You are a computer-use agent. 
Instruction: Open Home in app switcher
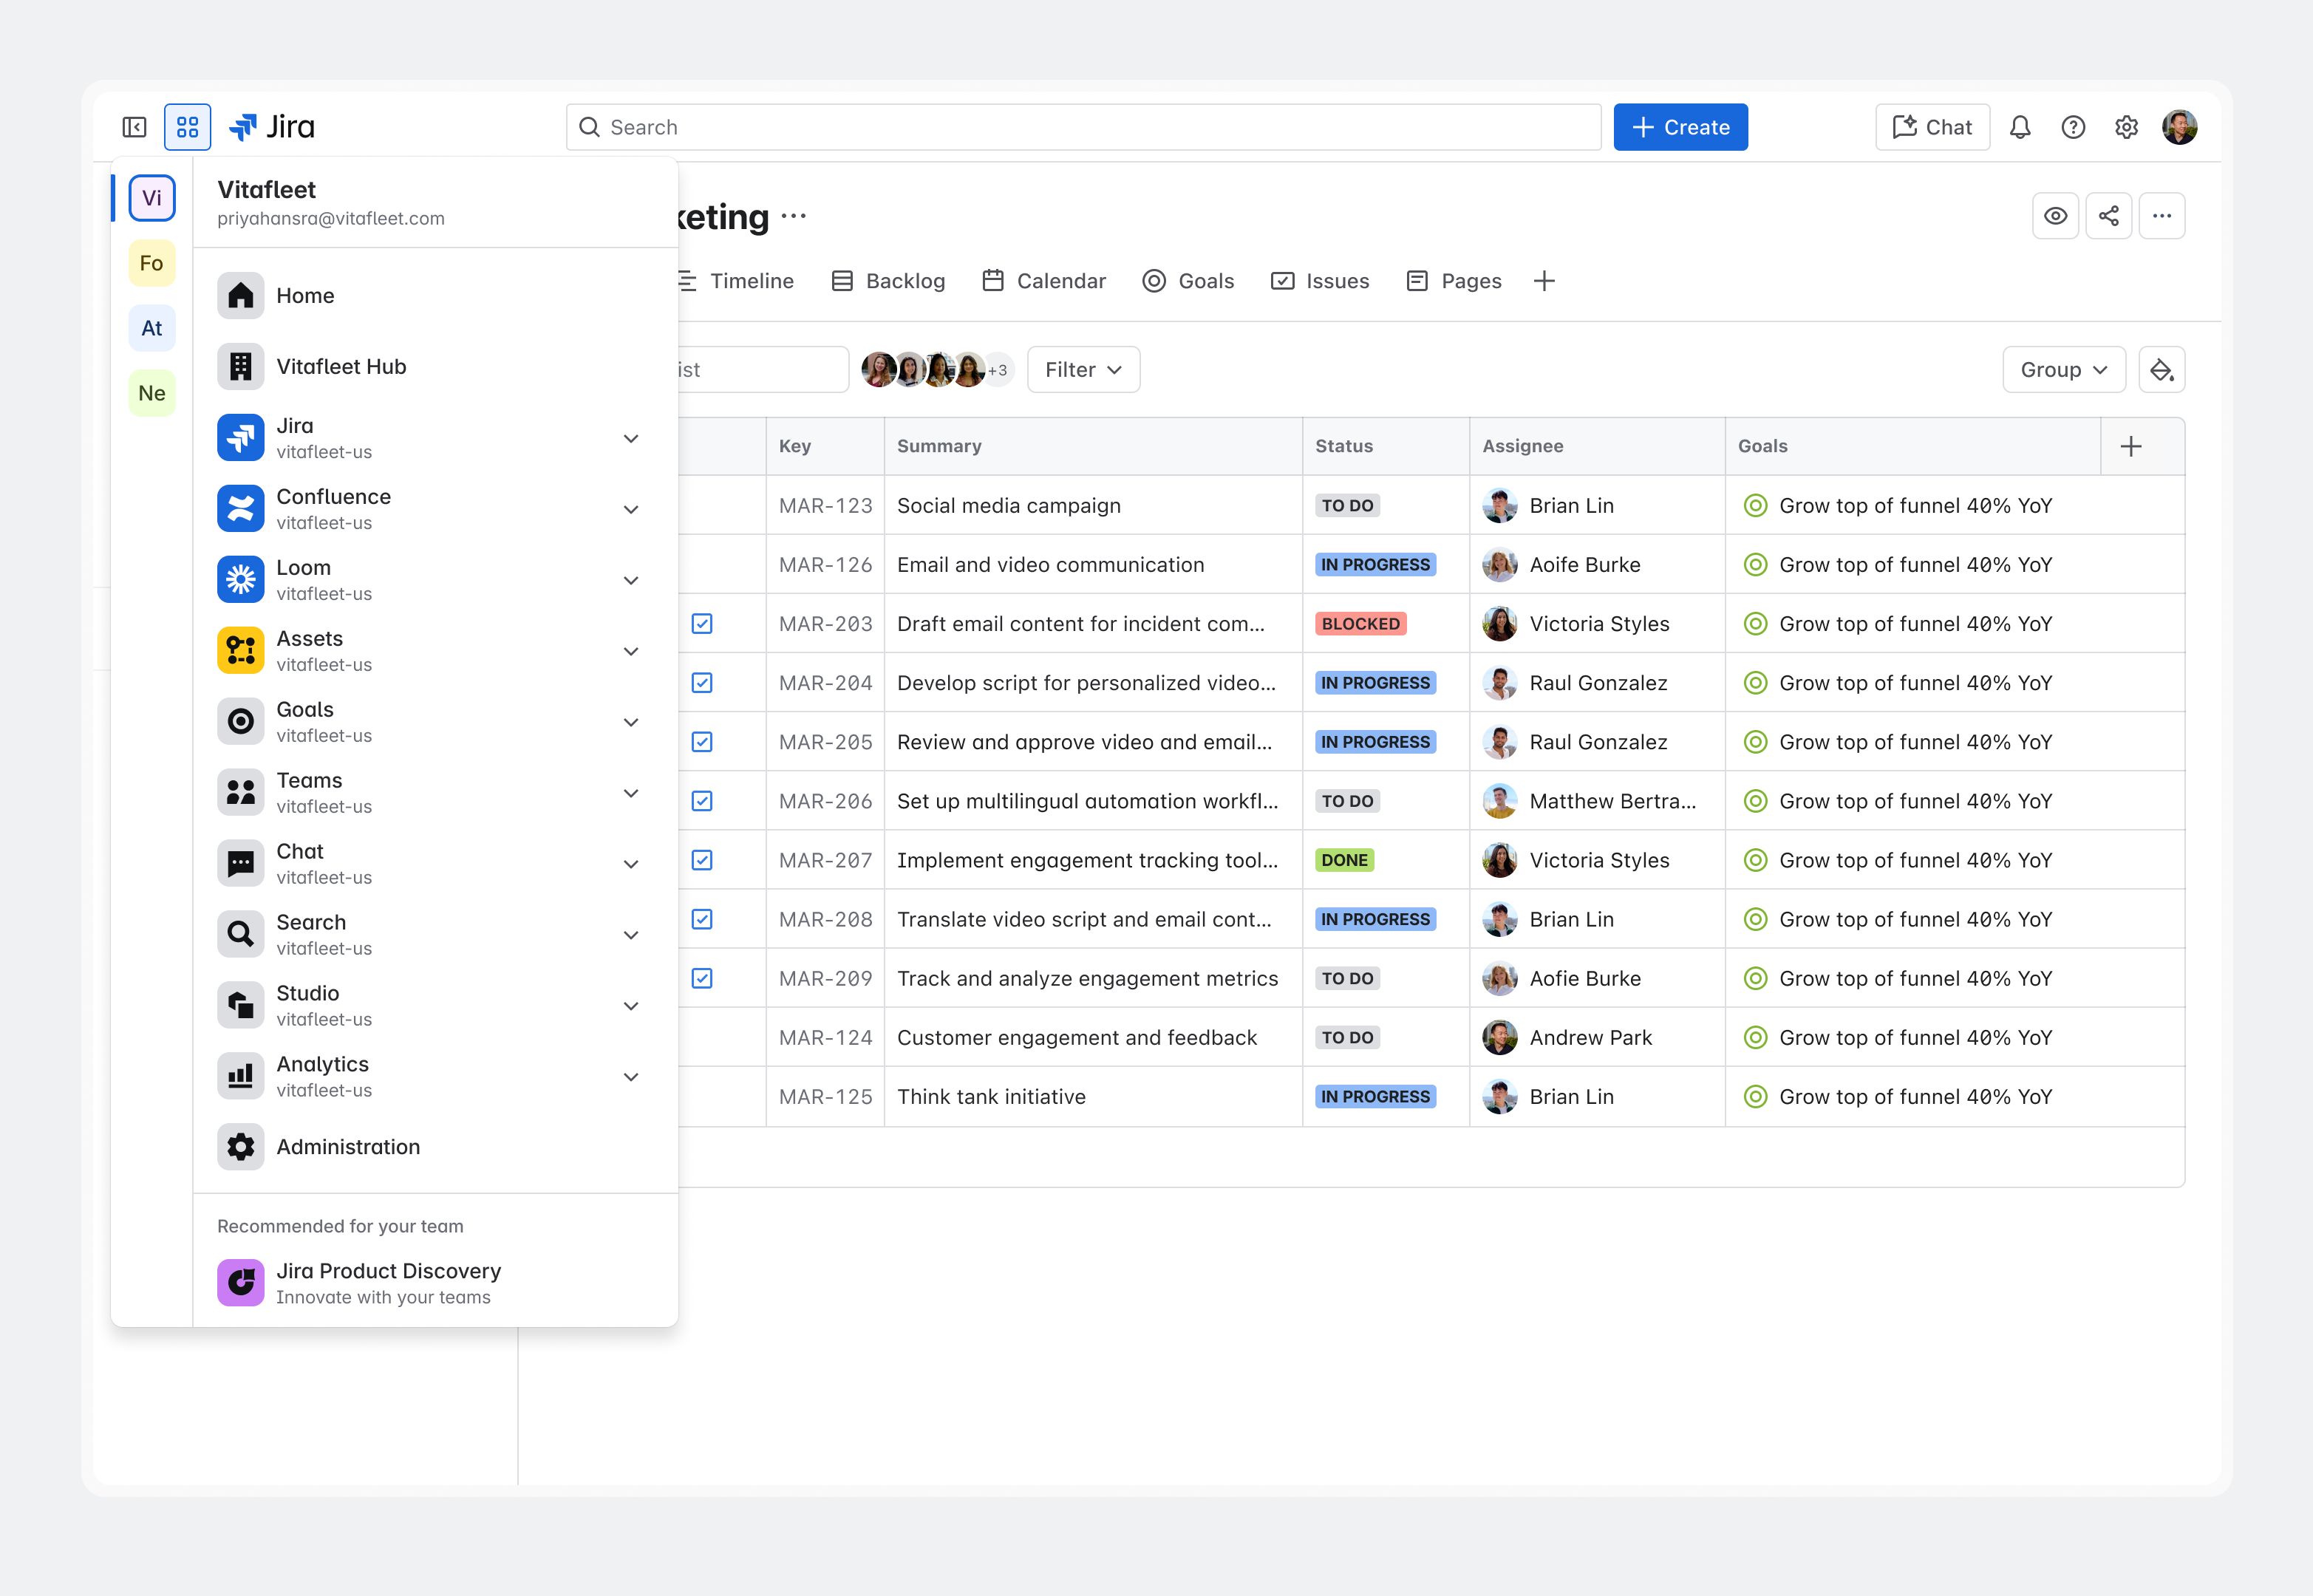point(435,296)
